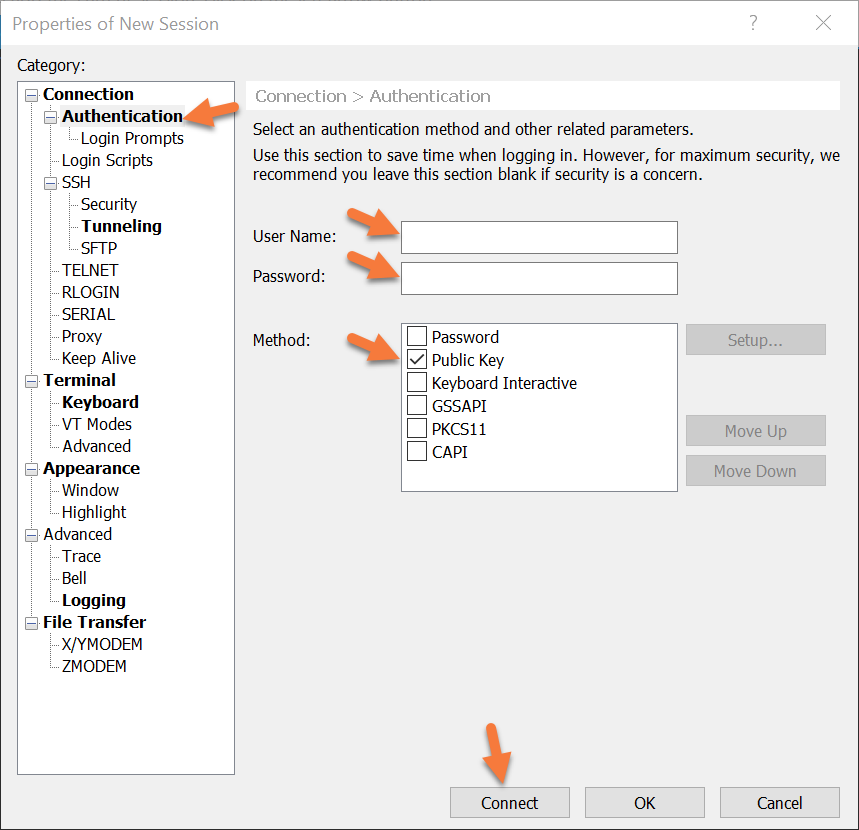Uncheck the Public Key method

(x=417, y=360)
